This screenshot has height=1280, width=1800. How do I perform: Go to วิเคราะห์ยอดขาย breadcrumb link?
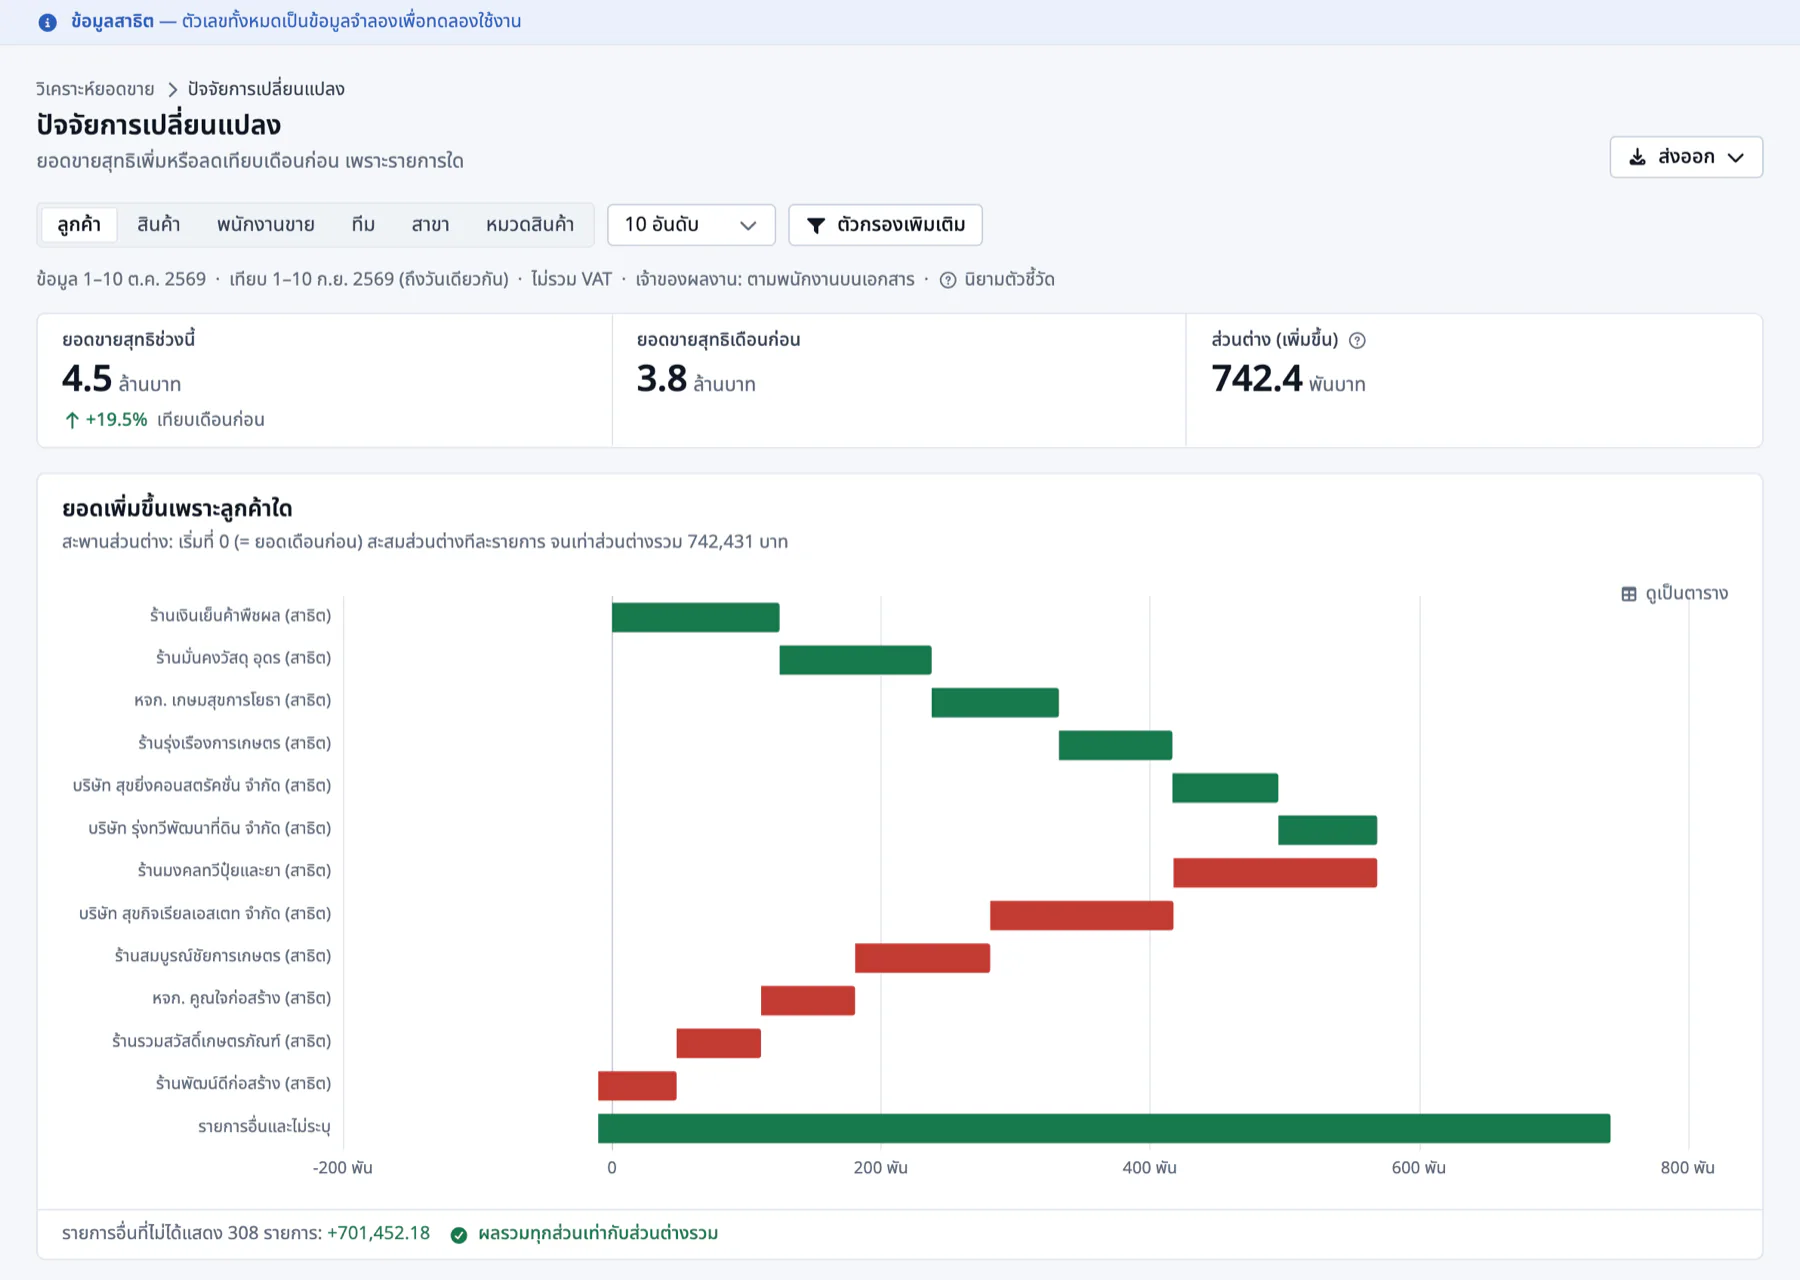coord(95,89)
